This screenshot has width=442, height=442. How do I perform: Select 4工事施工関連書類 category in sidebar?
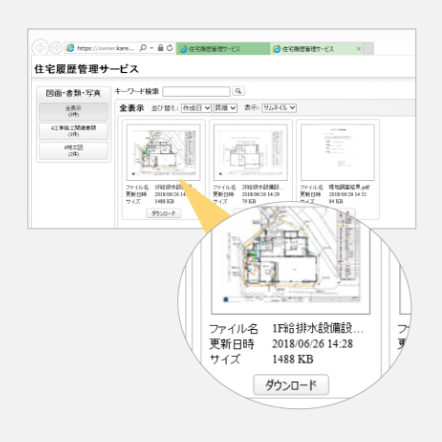pos(73,131)
